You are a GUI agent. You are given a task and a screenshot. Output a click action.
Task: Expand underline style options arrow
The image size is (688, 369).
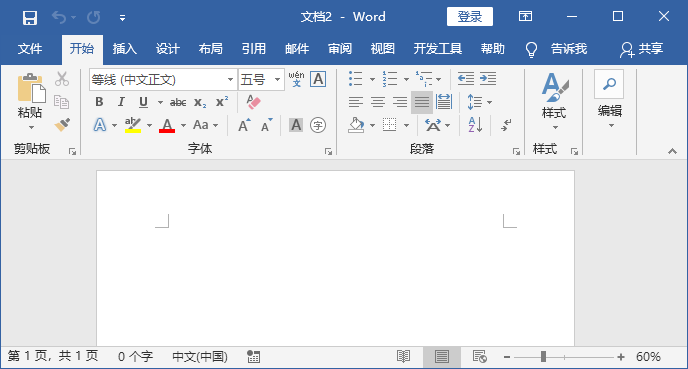[160, 103]
